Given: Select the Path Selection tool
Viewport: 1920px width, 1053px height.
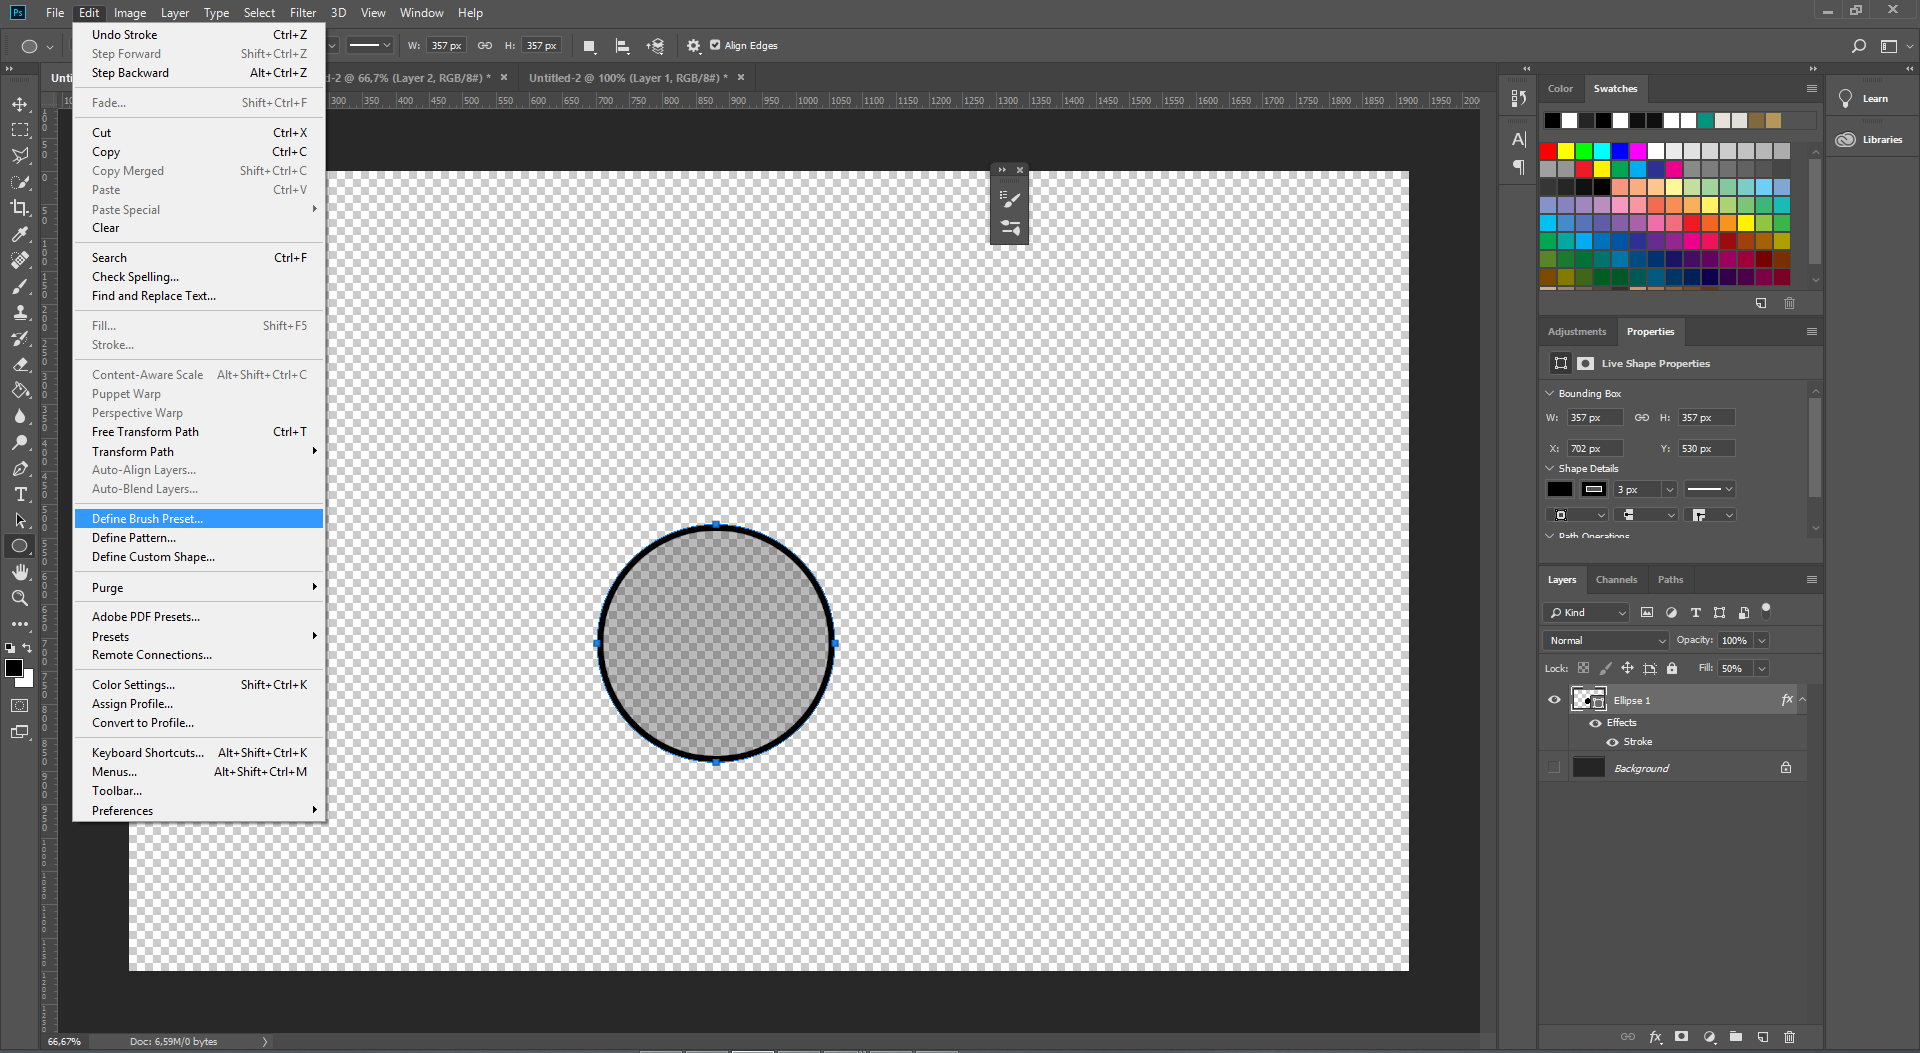Looking at the screenshot, I should (20, 521).
